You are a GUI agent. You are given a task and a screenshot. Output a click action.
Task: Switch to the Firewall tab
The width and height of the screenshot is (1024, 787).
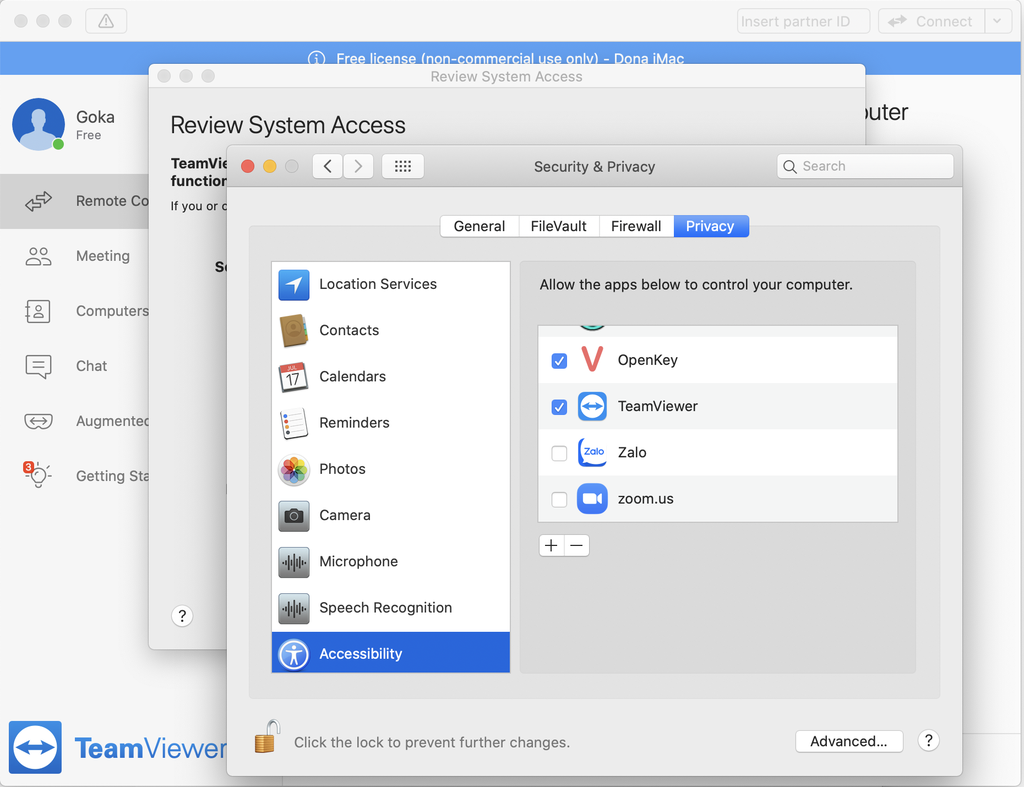point(636,226)
